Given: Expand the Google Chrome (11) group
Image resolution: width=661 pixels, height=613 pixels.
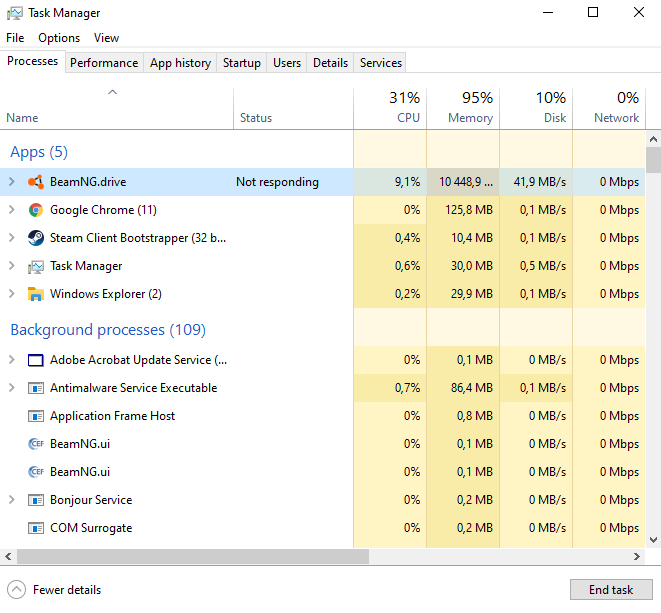Looking at the screenshot, I should [x=12, y=210].
